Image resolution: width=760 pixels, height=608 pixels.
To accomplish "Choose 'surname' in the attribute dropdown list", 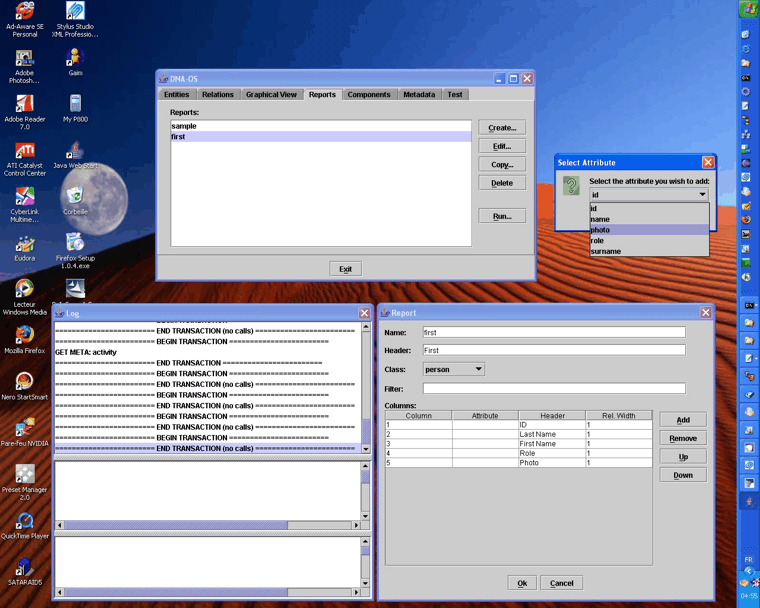I will pos(649,251).
